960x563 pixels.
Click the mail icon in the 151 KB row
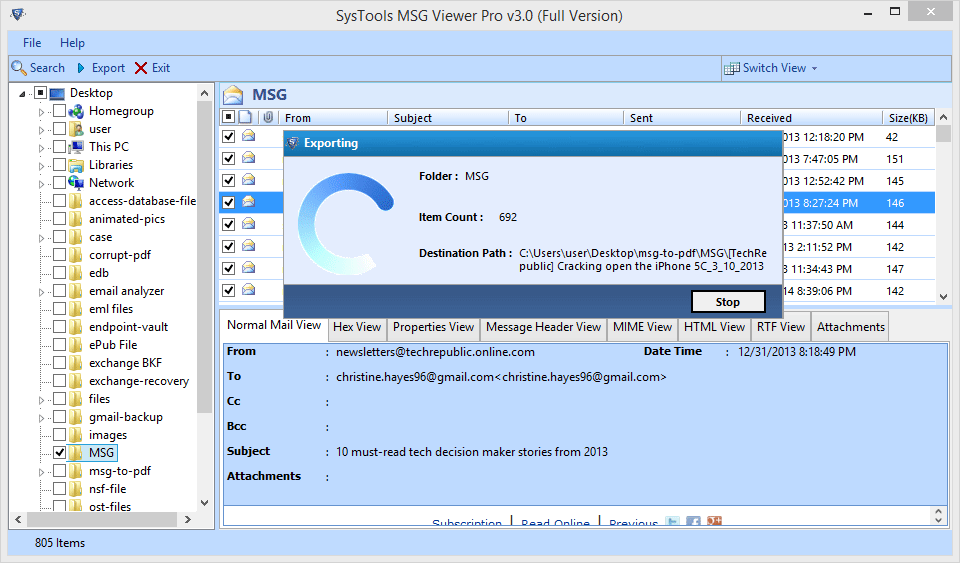point(249,158)
